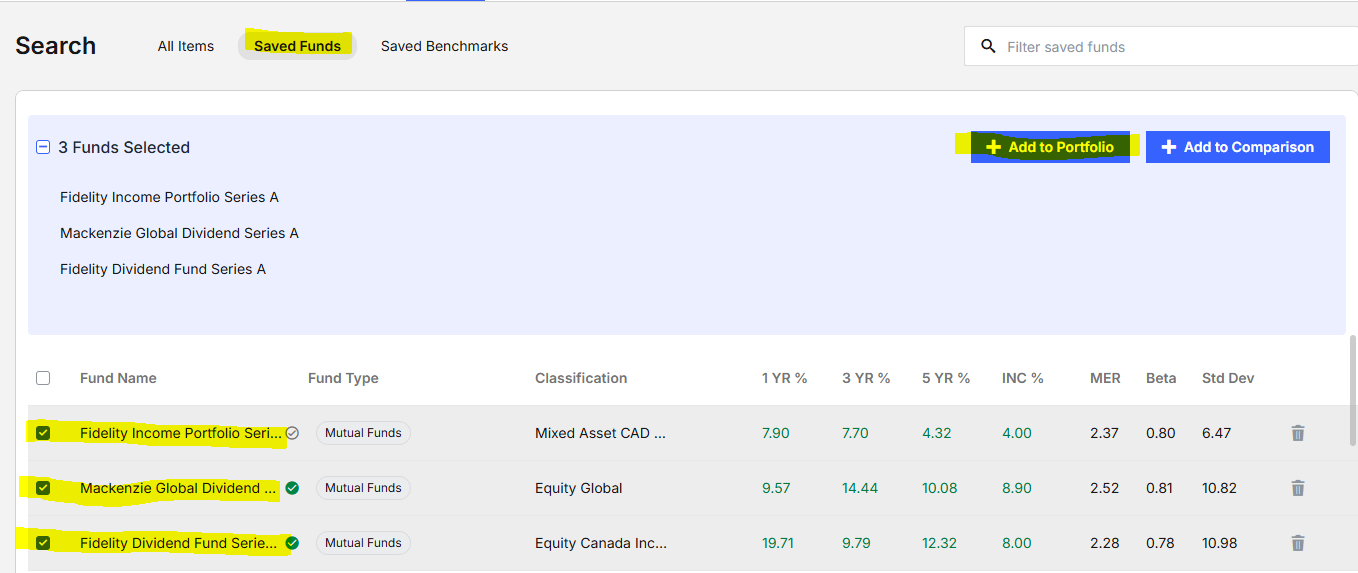The width and height of the screenshot is (1358, 573).
Task: Click the Std Dev value 10.98
Action: click(x=1219, y=543)
